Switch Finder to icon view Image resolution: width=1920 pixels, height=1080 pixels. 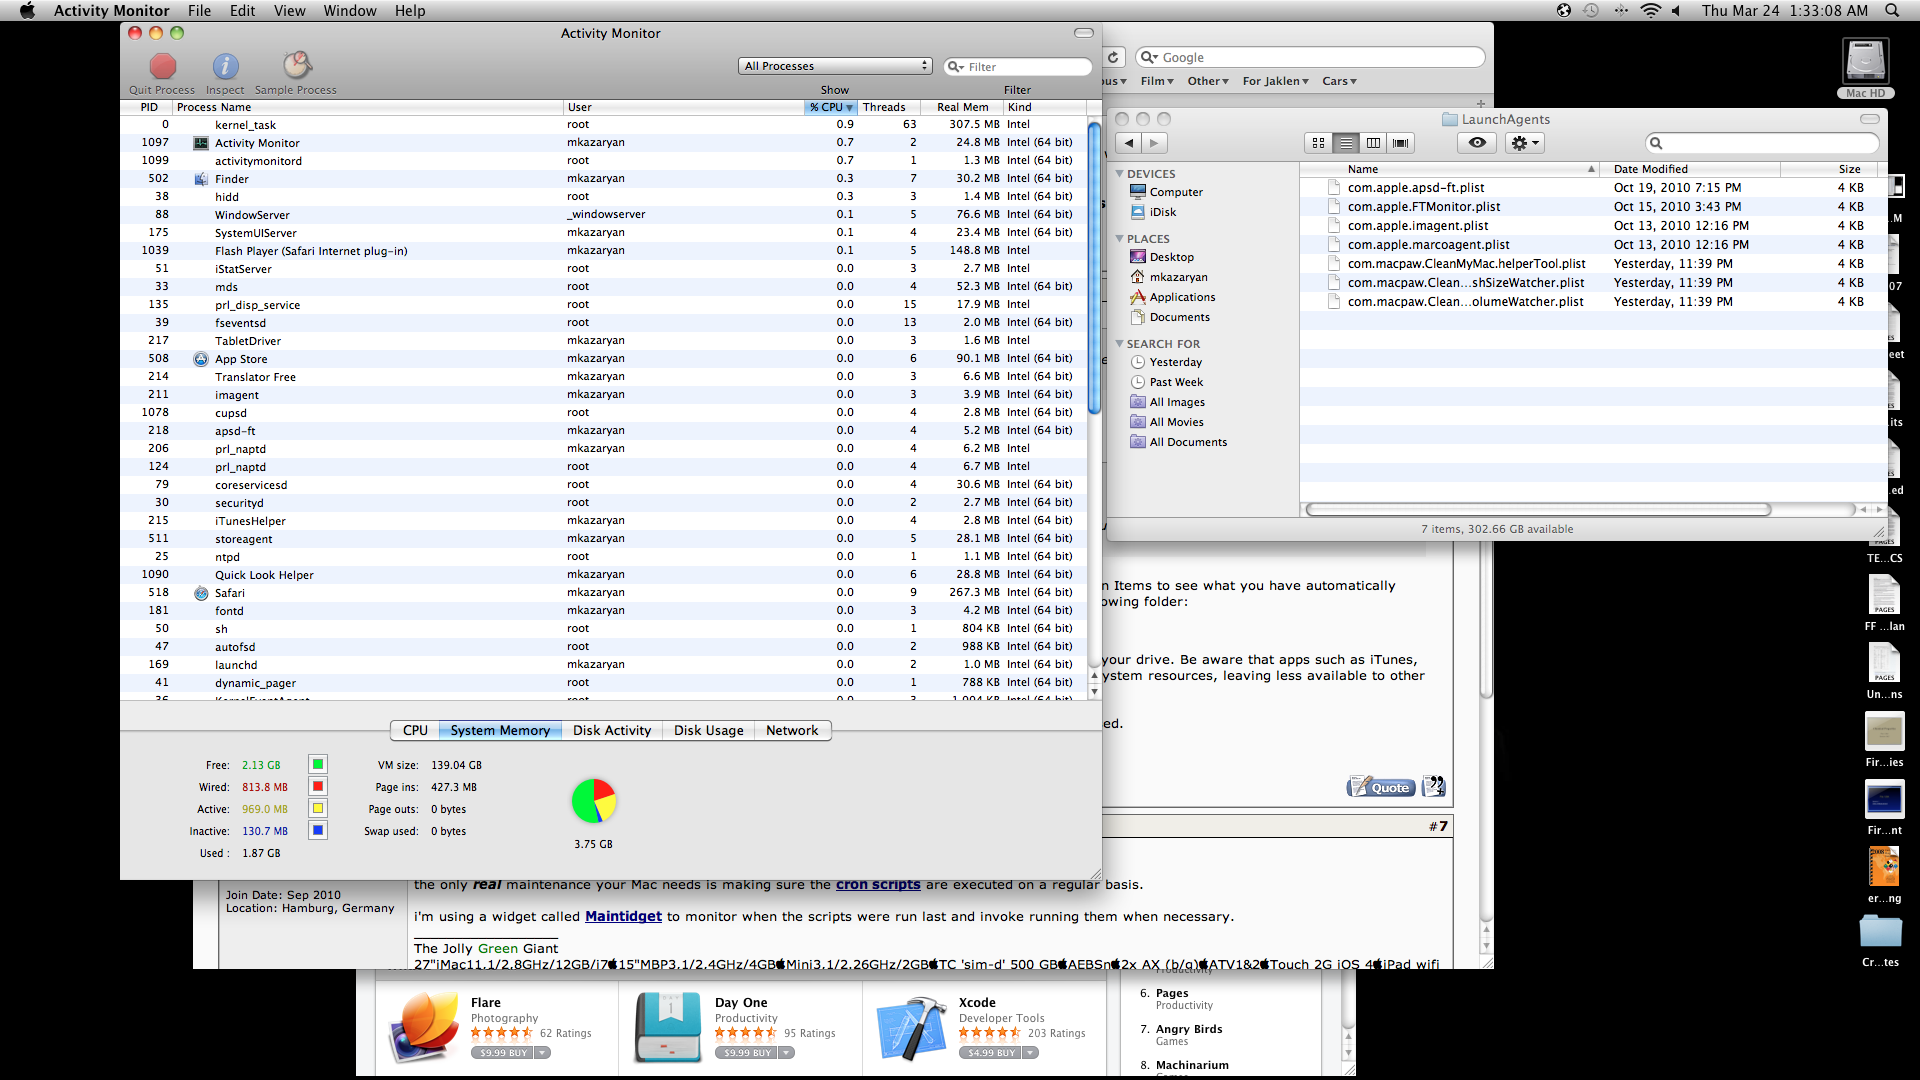point(1318,143)
